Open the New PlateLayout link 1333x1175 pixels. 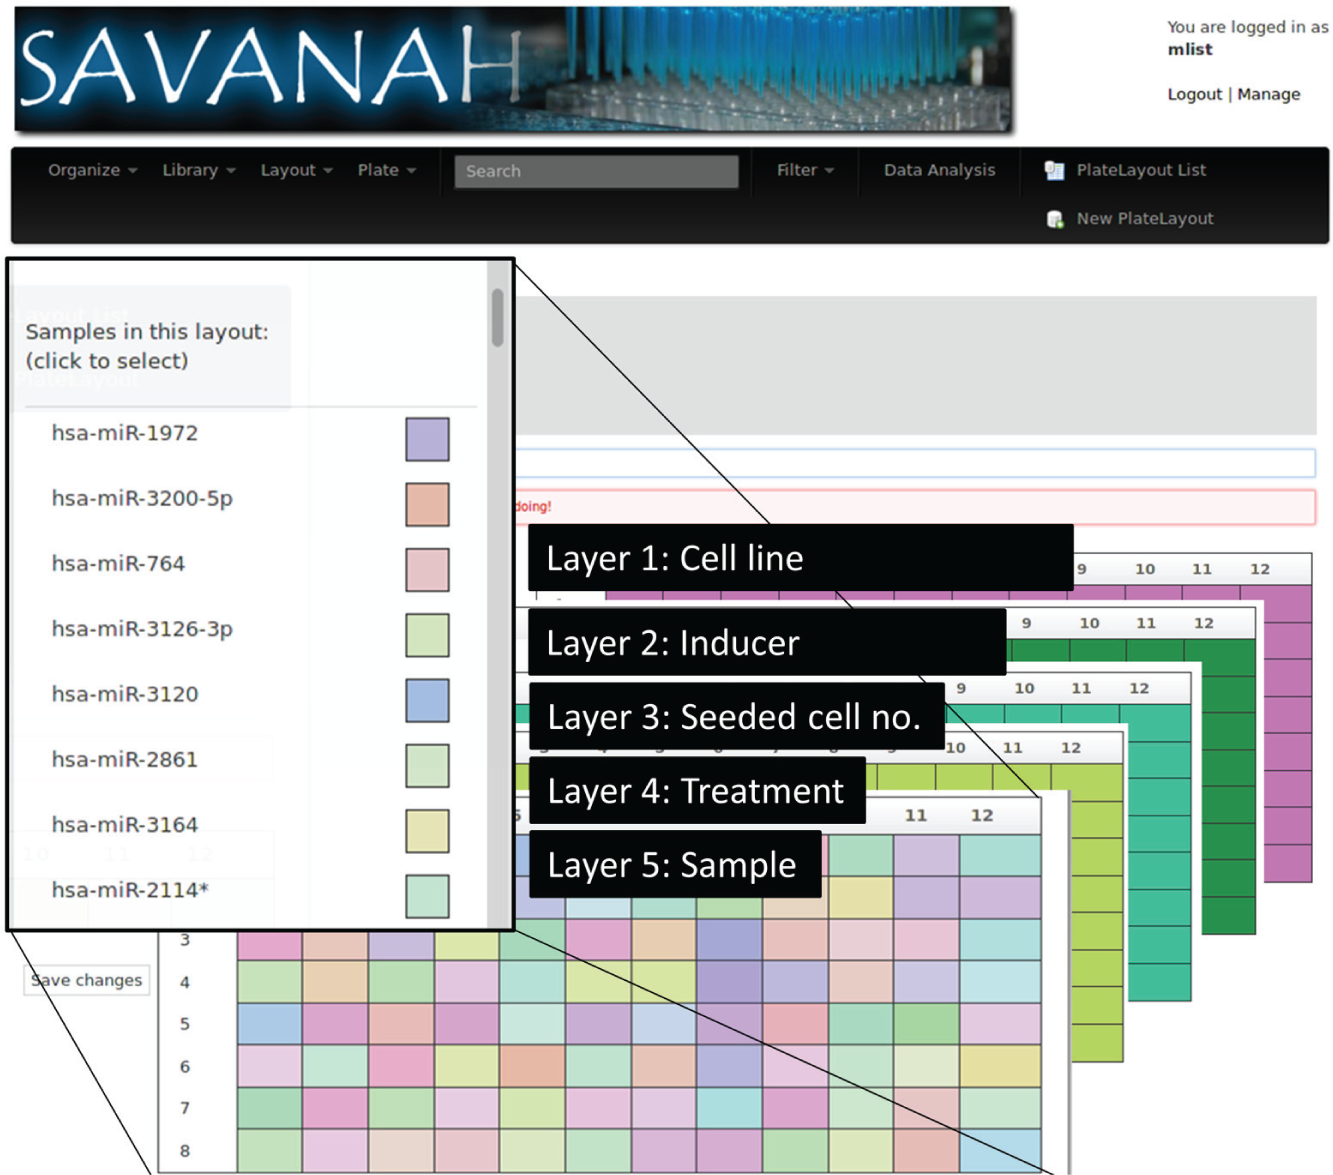coord(1144,219)
